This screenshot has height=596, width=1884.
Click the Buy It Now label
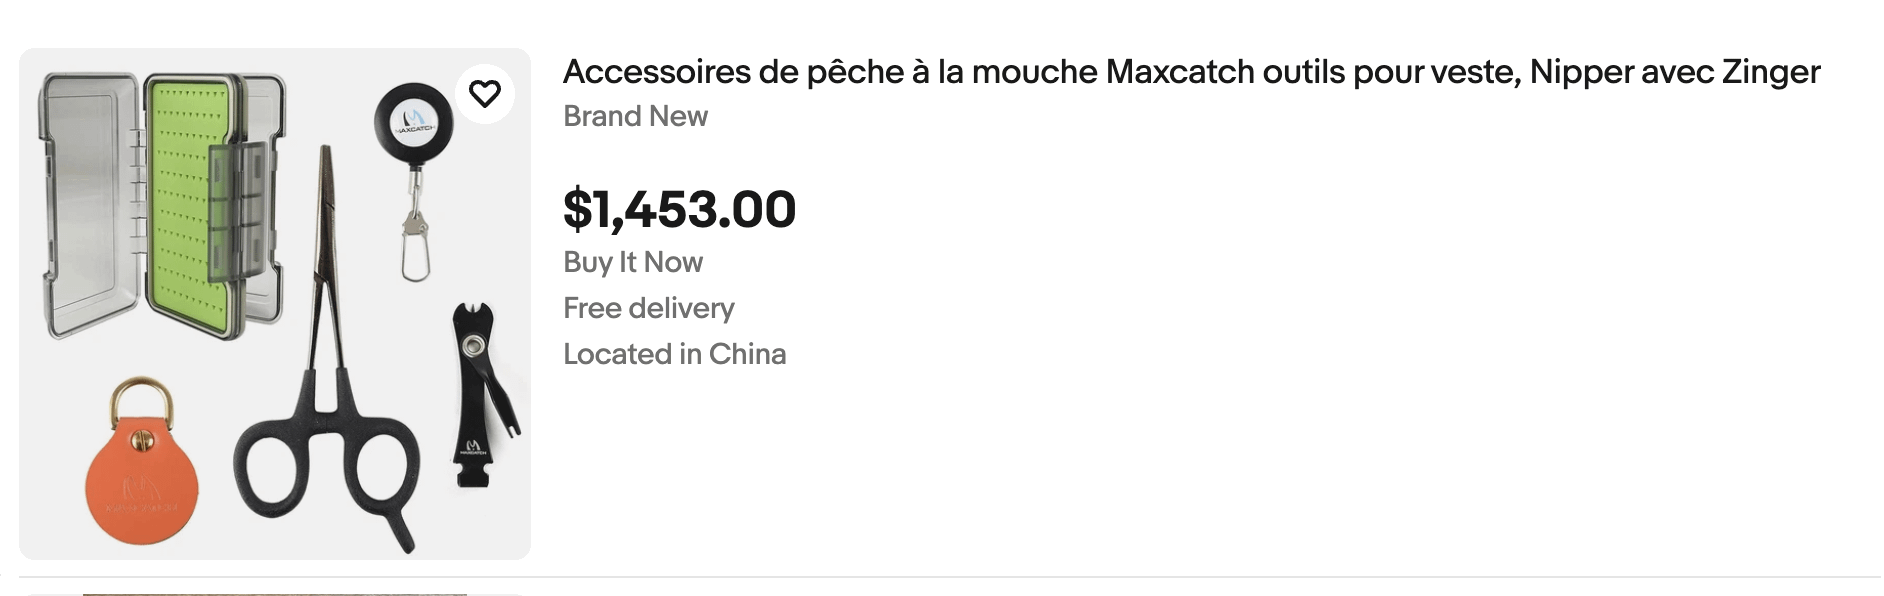[x=633, y=262]
